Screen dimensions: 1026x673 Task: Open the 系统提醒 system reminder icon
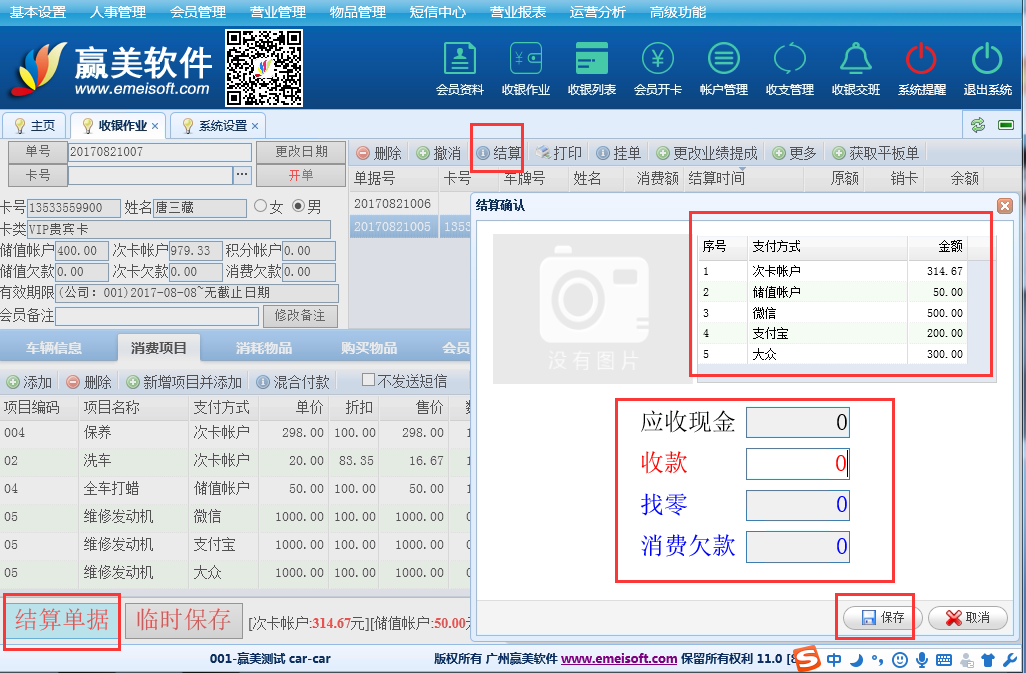[921, 68]
